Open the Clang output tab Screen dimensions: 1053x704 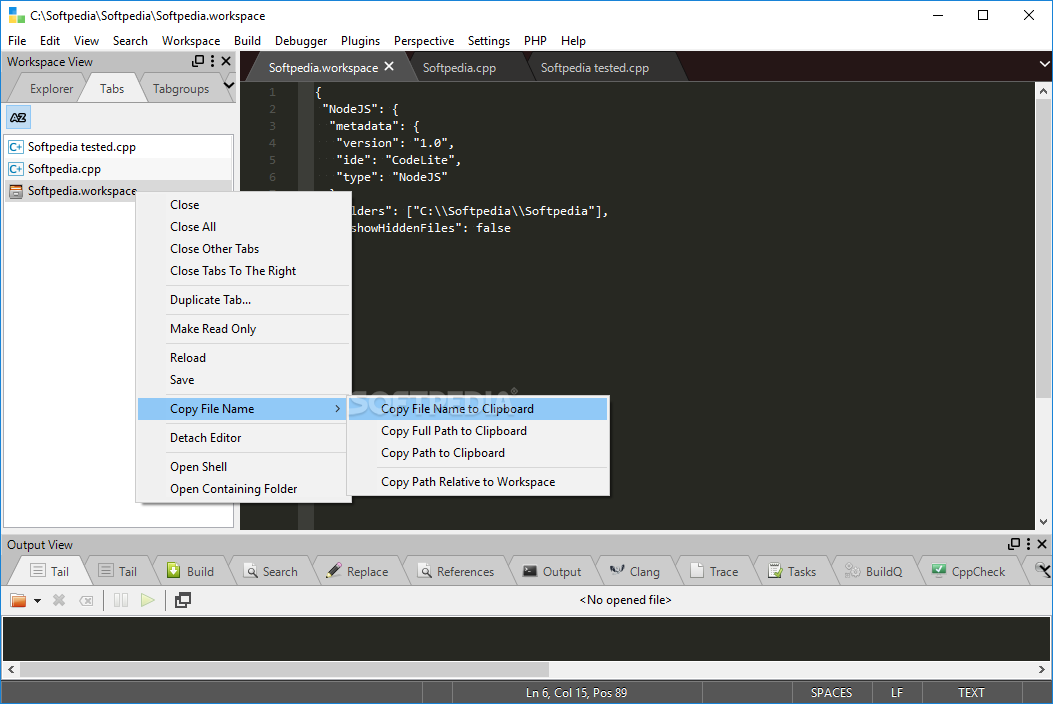(635, 572)
